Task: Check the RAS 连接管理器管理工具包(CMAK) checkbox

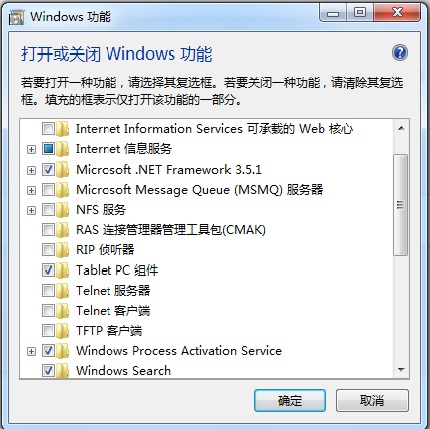Action: [48, 229]
